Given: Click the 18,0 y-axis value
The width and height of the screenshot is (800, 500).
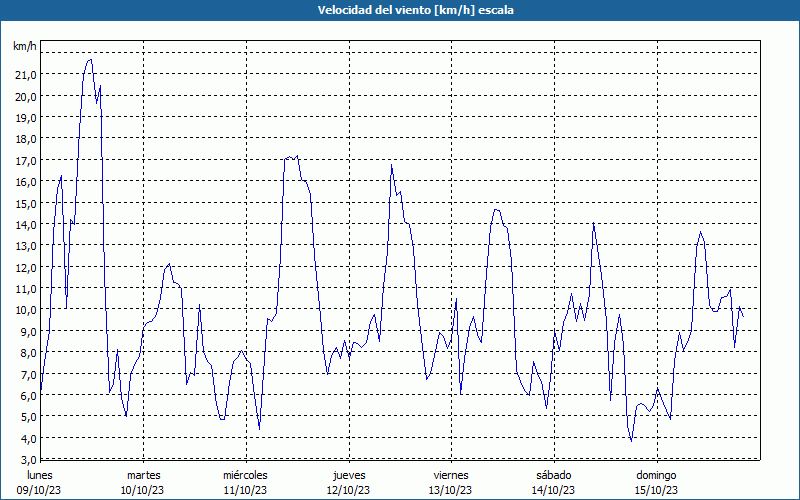Looking at the screenshot, I should pyautogui.click(x=26, y=139).
